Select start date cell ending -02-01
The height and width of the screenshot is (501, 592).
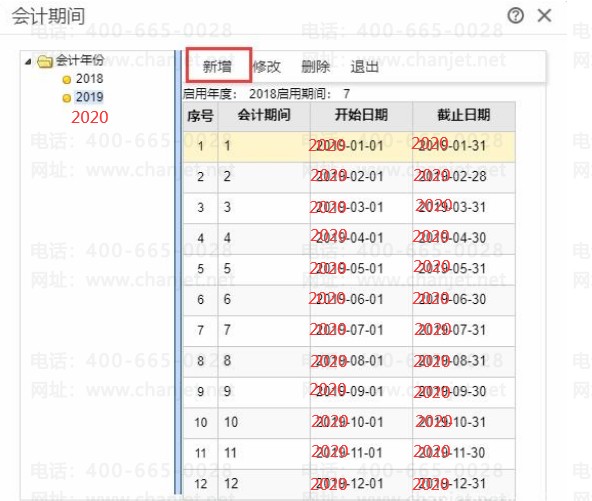pos(361,177)
